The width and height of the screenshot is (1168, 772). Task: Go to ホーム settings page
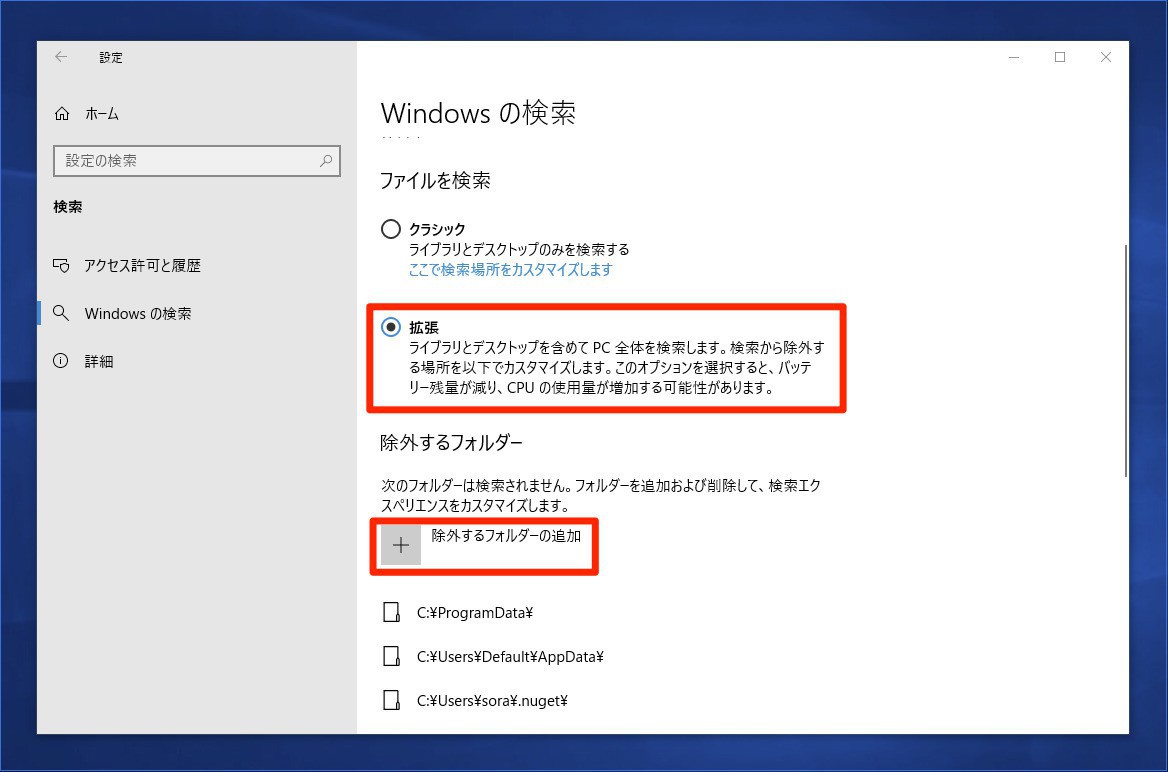pos(102,113)
